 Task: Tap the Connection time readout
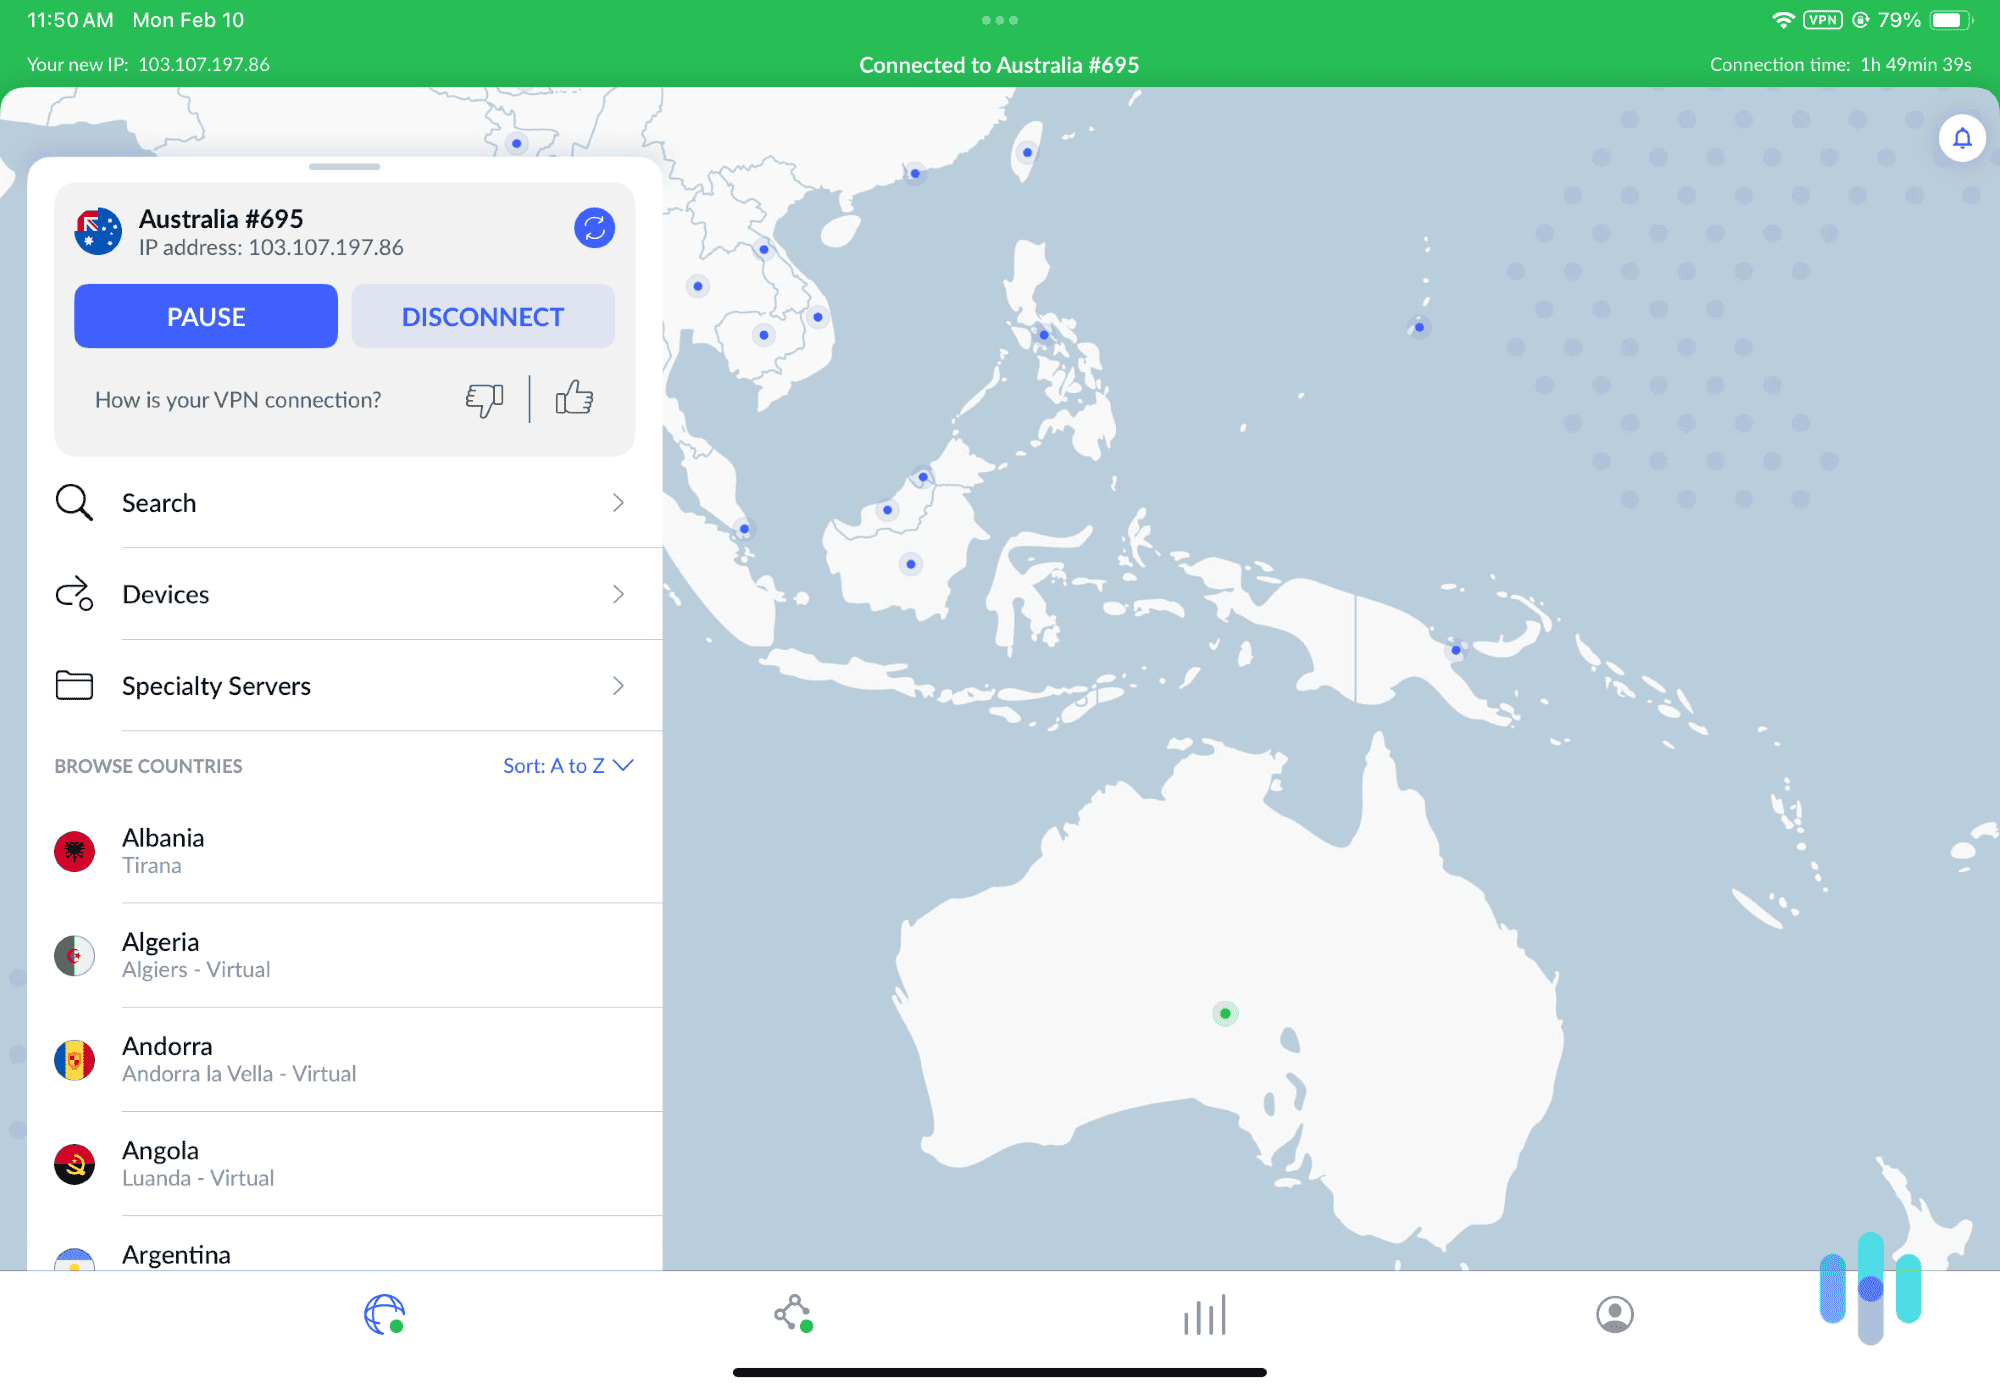pos(1840,64)
